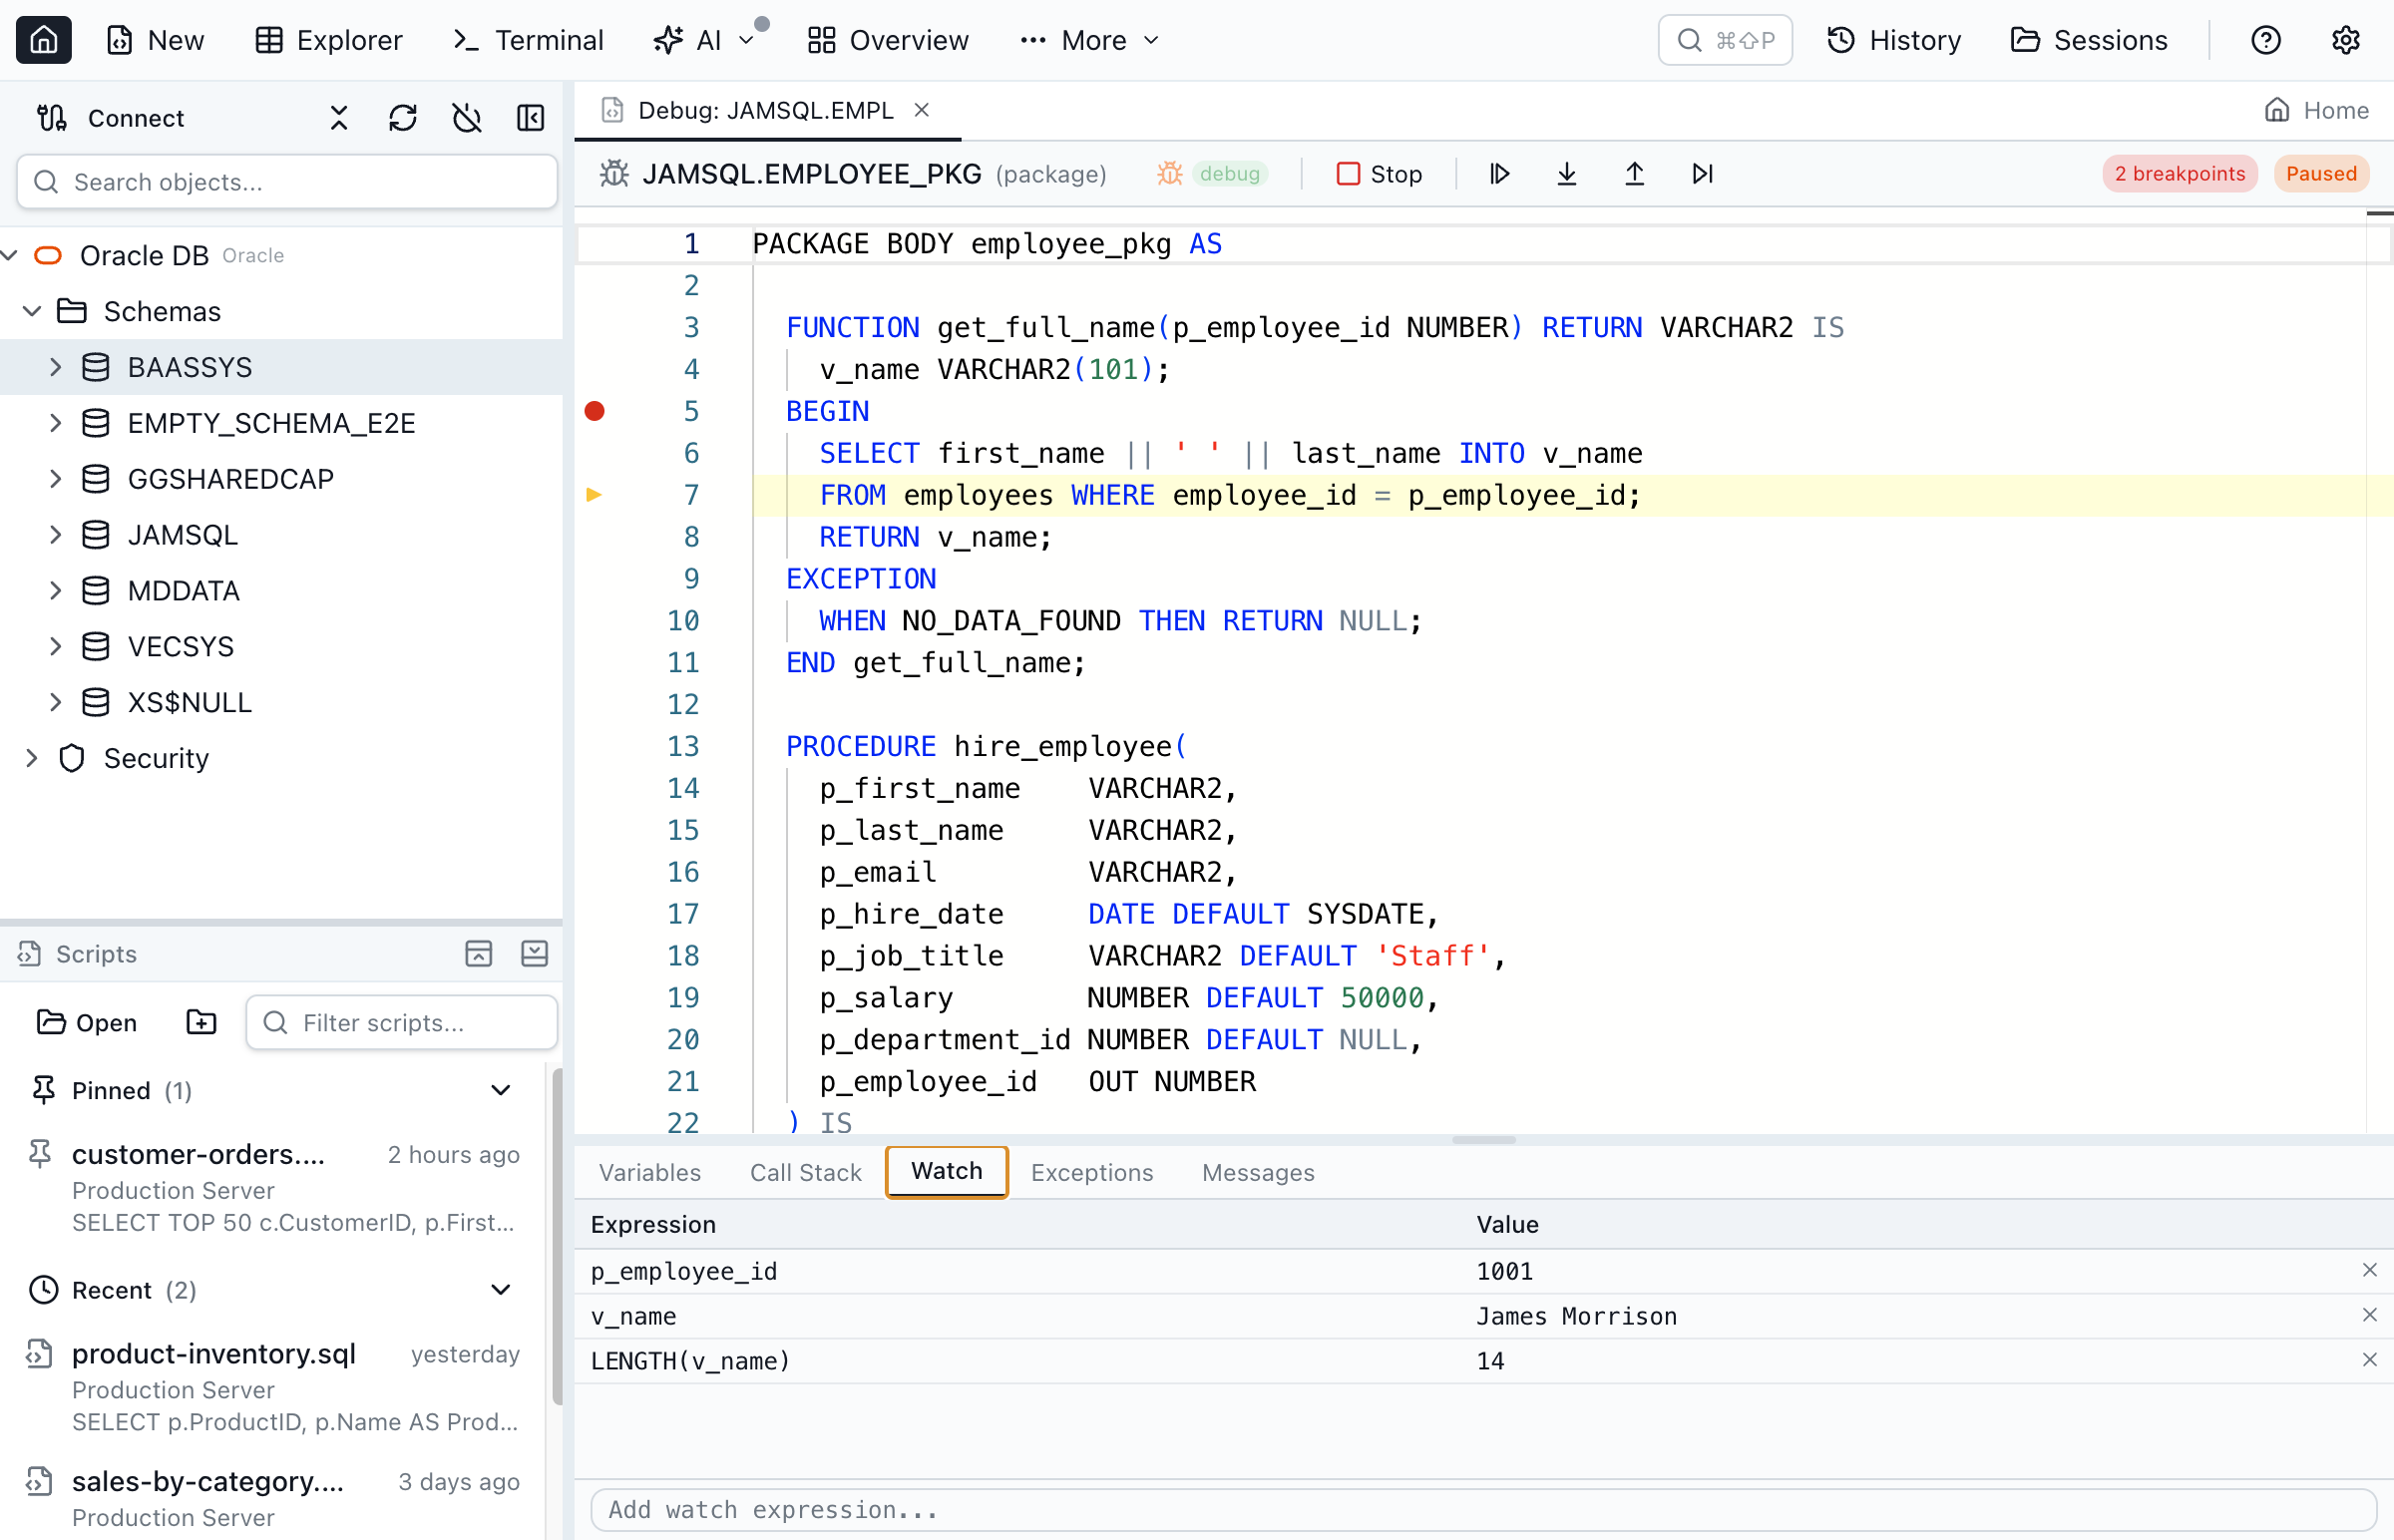2394x1540 pixels.
Task: Expand the JAMSQL schema node
Action: pos(56,534)
